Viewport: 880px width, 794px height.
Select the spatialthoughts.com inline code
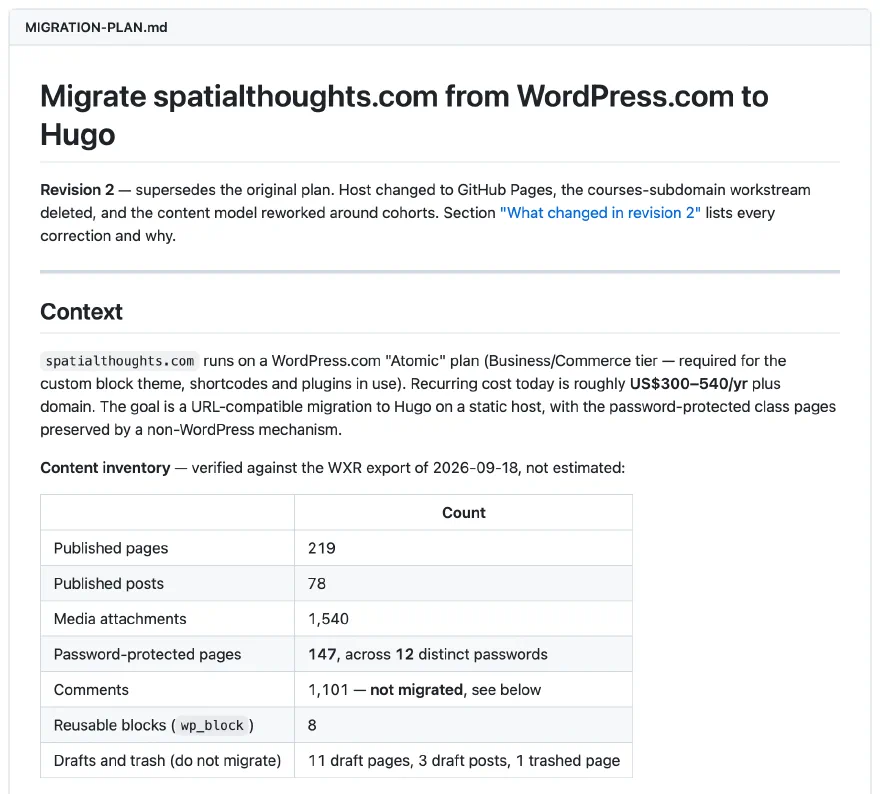click(120, 361)
